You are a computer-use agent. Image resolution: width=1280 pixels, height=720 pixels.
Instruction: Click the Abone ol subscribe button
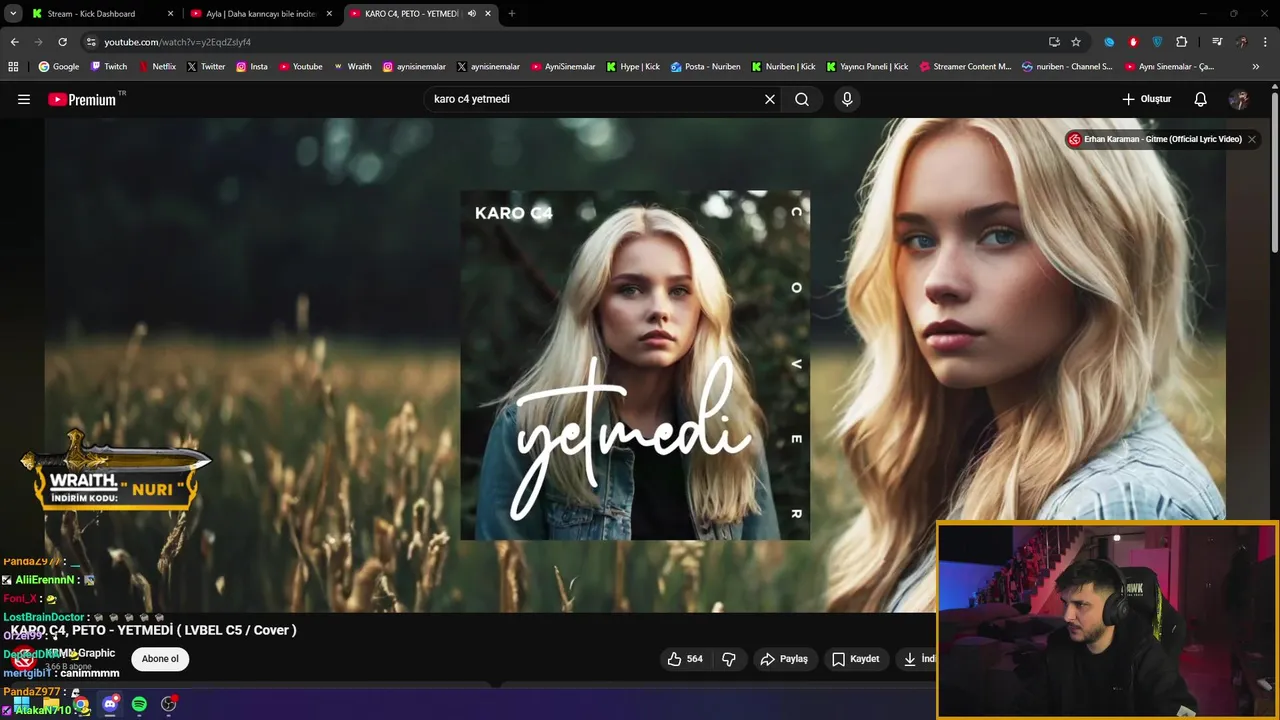coord(160,659)
